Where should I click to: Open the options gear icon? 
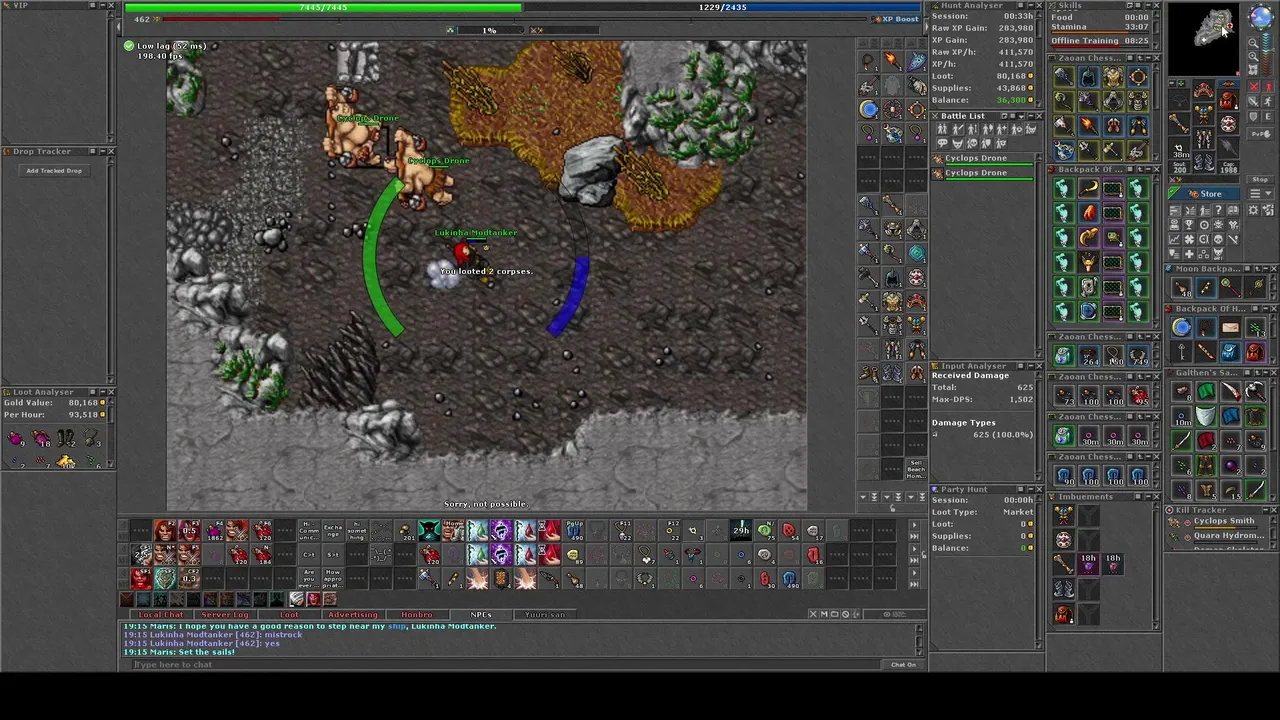[1253, 210]
